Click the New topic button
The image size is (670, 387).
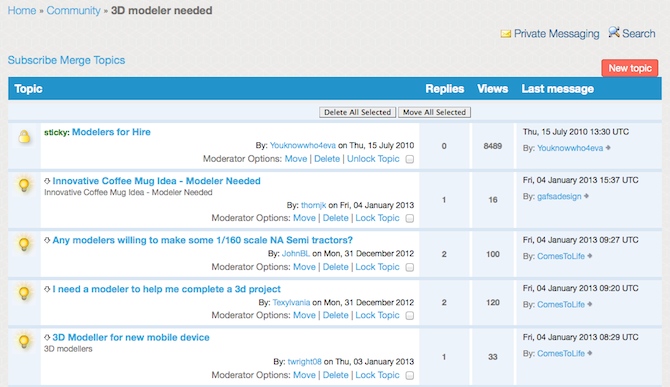coord(630,68)
